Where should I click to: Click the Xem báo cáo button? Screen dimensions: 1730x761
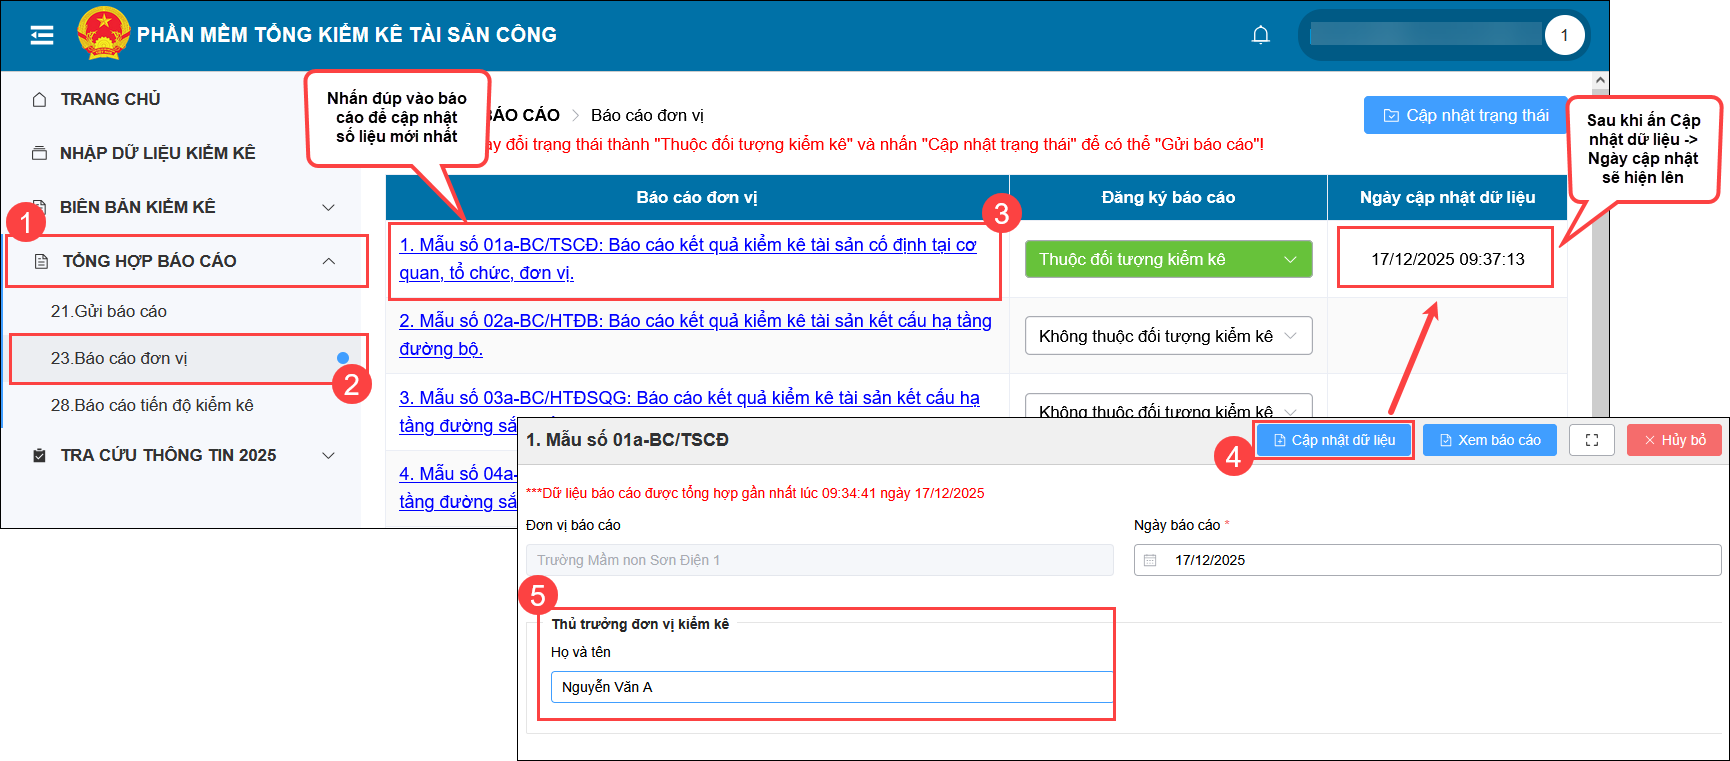click(1489, 440)
